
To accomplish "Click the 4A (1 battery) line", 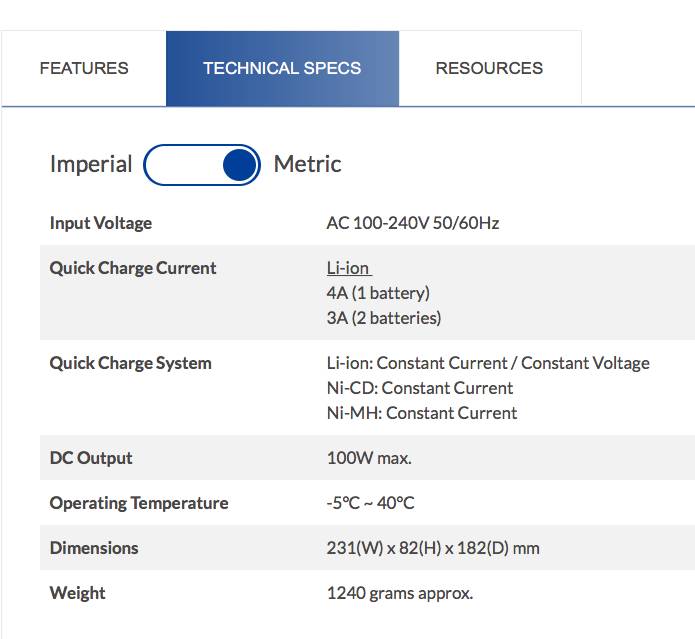I will [x=378, y=293].
